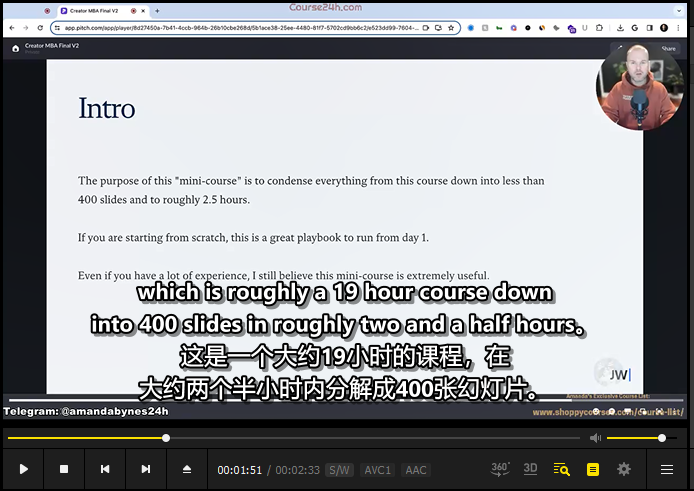
Task: Click the AAC audio codec label
Action: 415,470
